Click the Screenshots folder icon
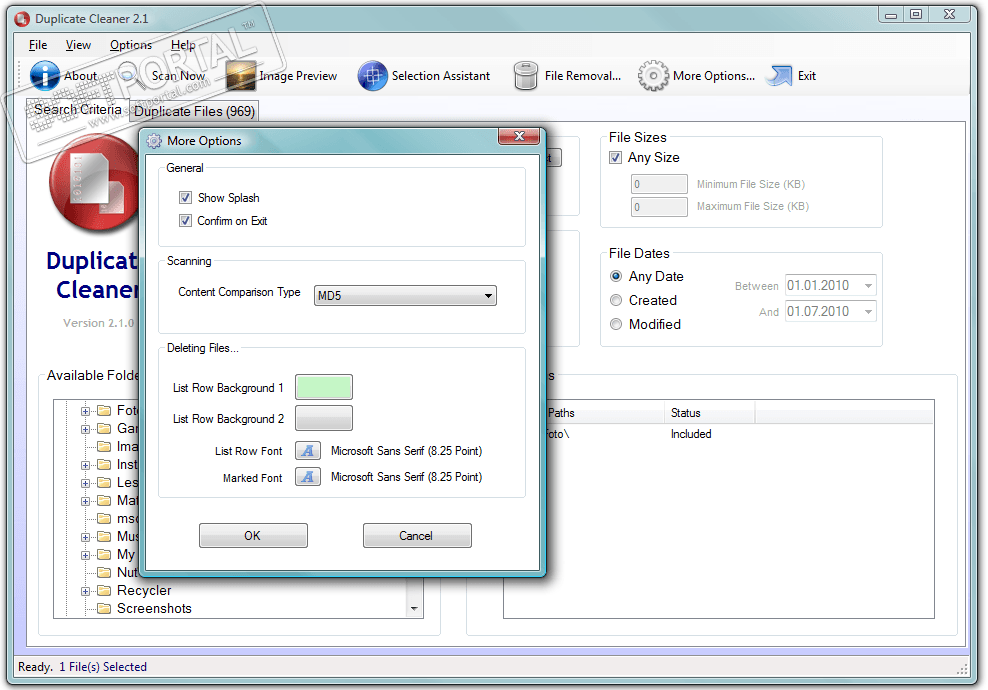This screenshot has width=988, height=690. [104, 608]
